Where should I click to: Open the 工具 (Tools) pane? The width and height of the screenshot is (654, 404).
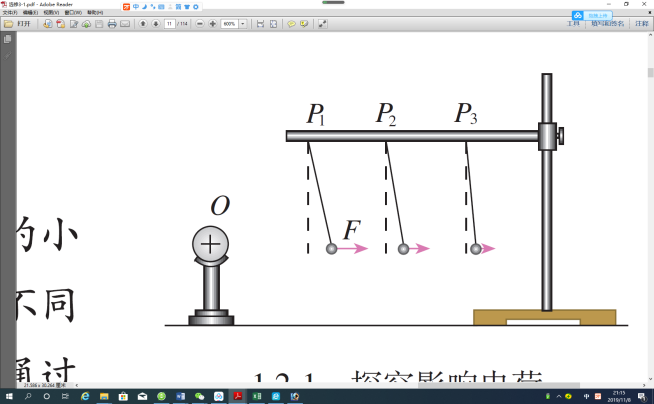pyautogui.click(x=574, y=24)
